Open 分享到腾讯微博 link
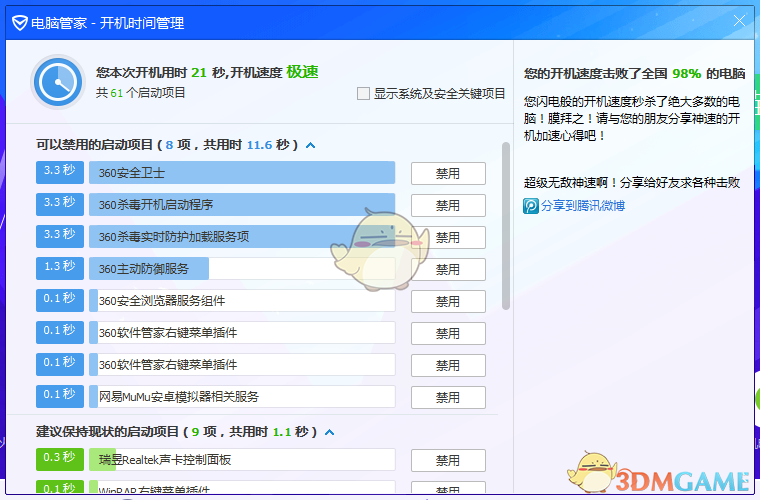760x500 pixels. pyautogui.click(x=583, y=206)
